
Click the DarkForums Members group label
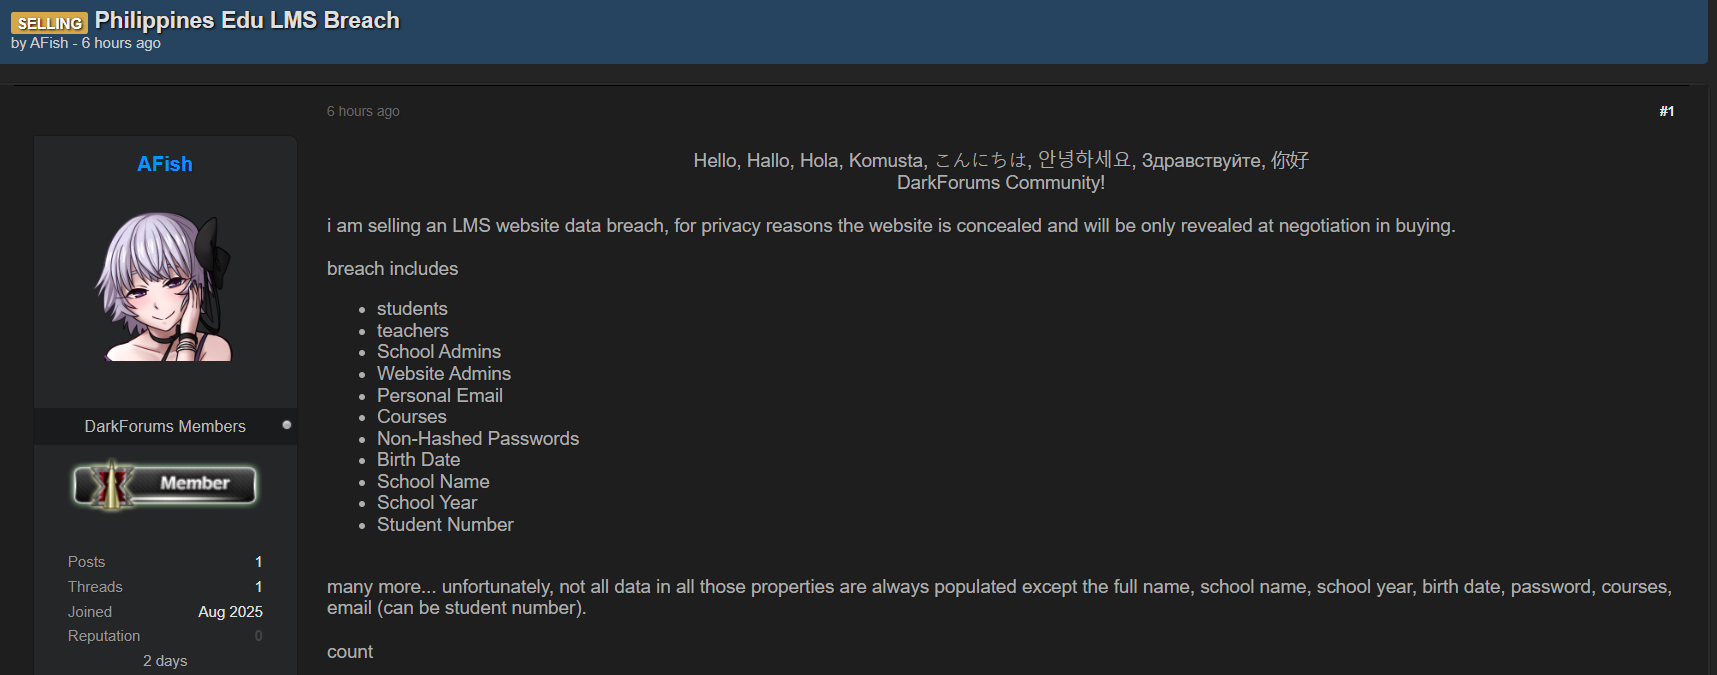point(165,426)
